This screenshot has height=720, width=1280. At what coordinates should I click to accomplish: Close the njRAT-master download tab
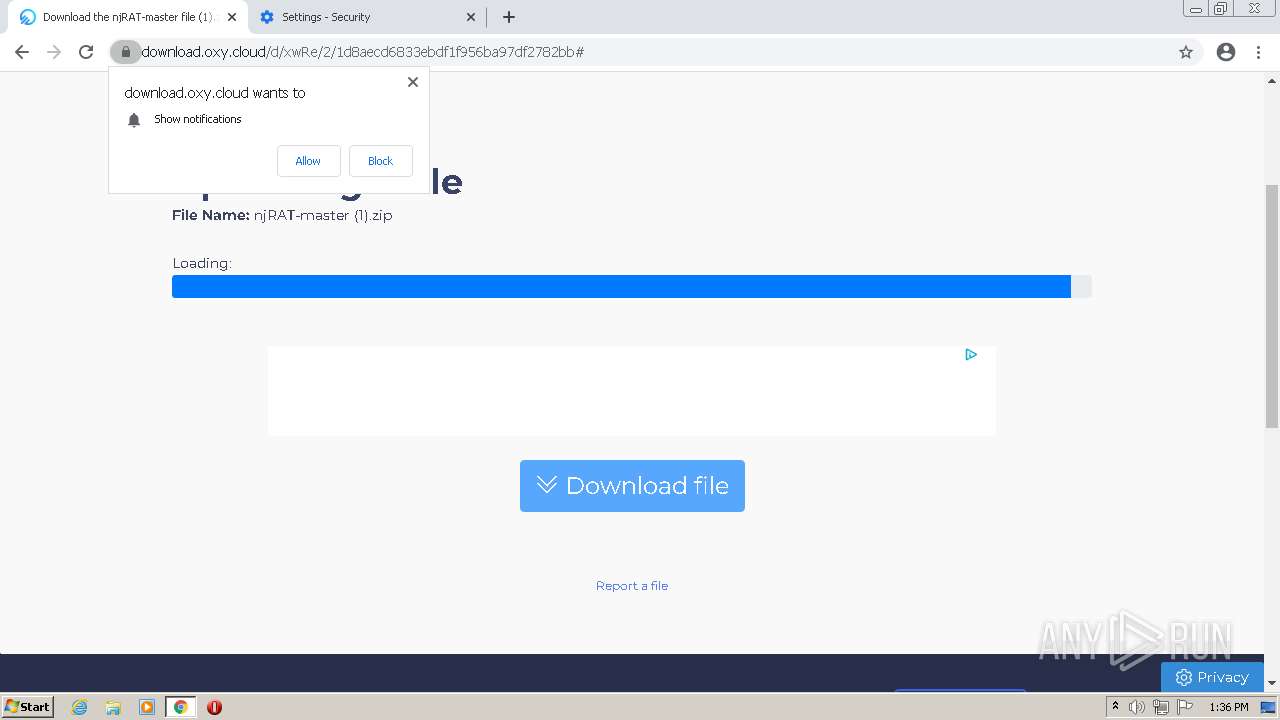(232, 17)
